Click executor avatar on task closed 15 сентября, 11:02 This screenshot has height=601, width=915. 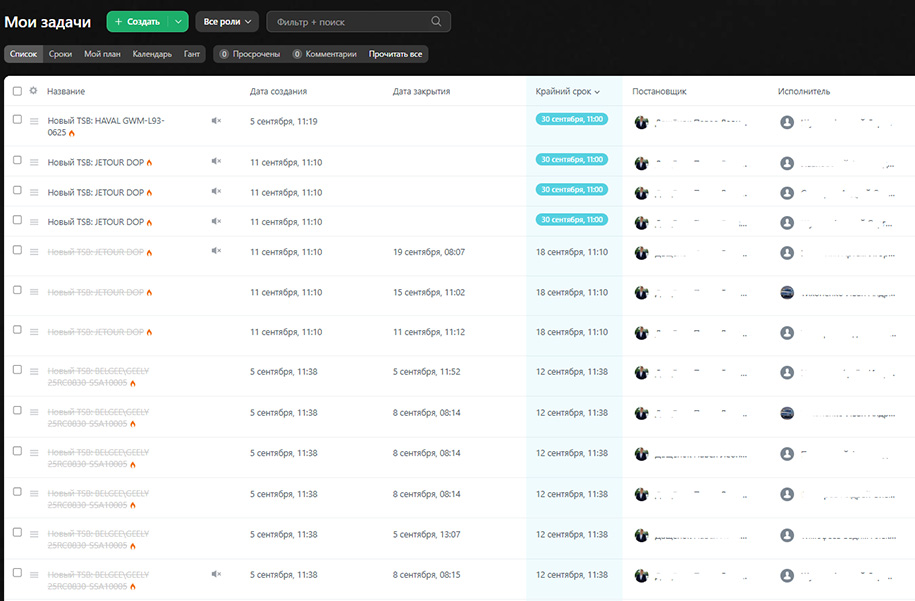(787, 292)
